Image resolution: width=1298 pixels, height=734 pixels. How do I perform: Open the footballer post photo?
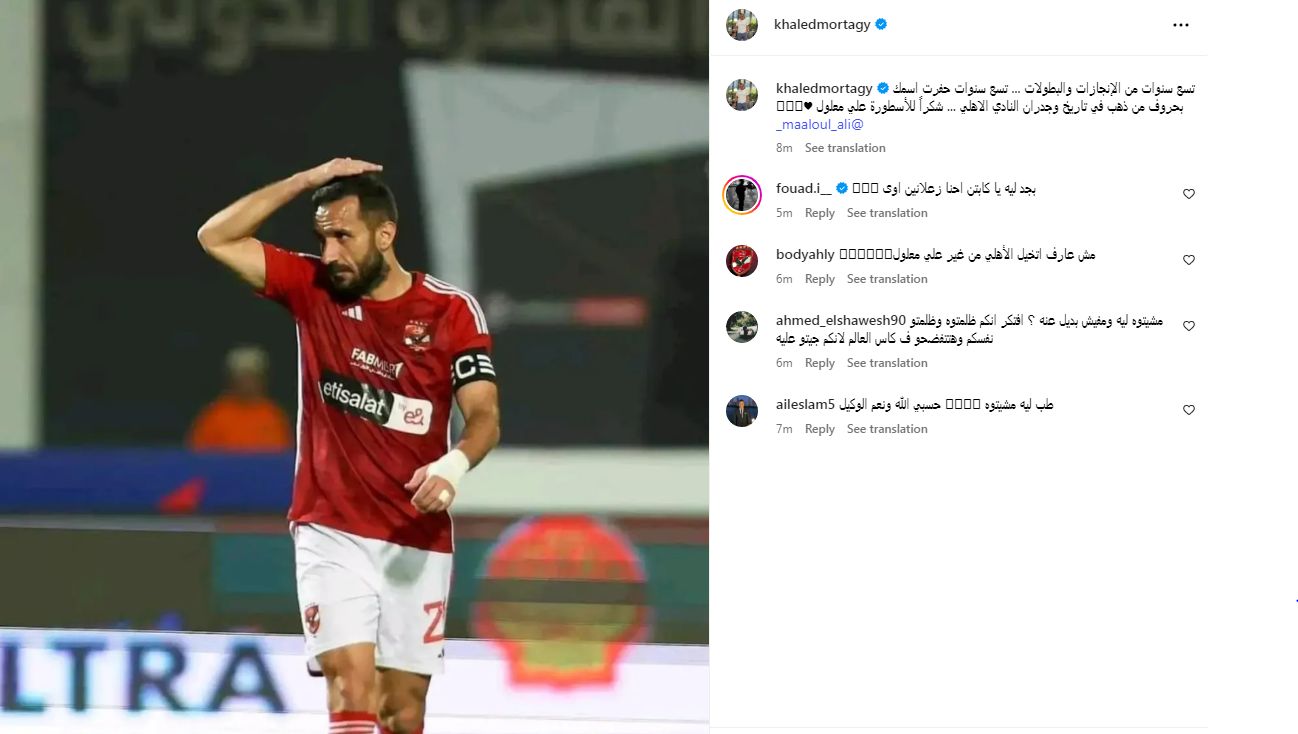tap(354, 367)
